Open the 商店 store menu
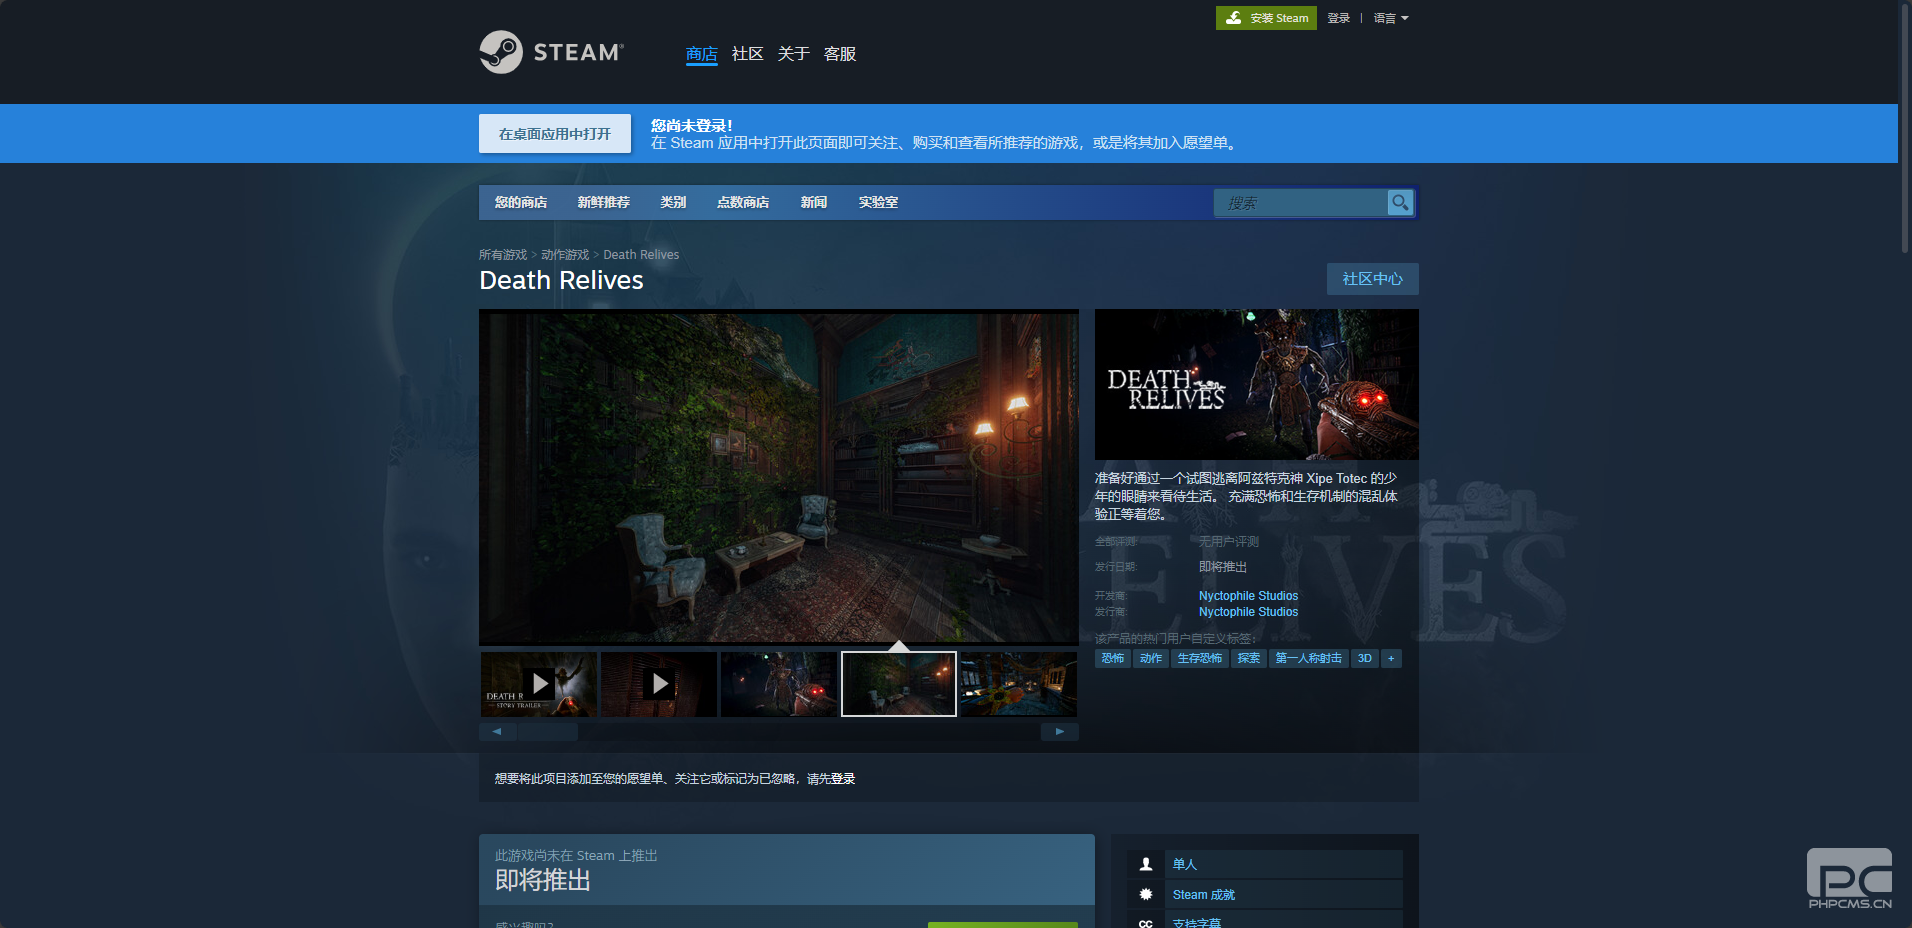This screenshot has width=1912, height=928. click(x=702, y=54)
